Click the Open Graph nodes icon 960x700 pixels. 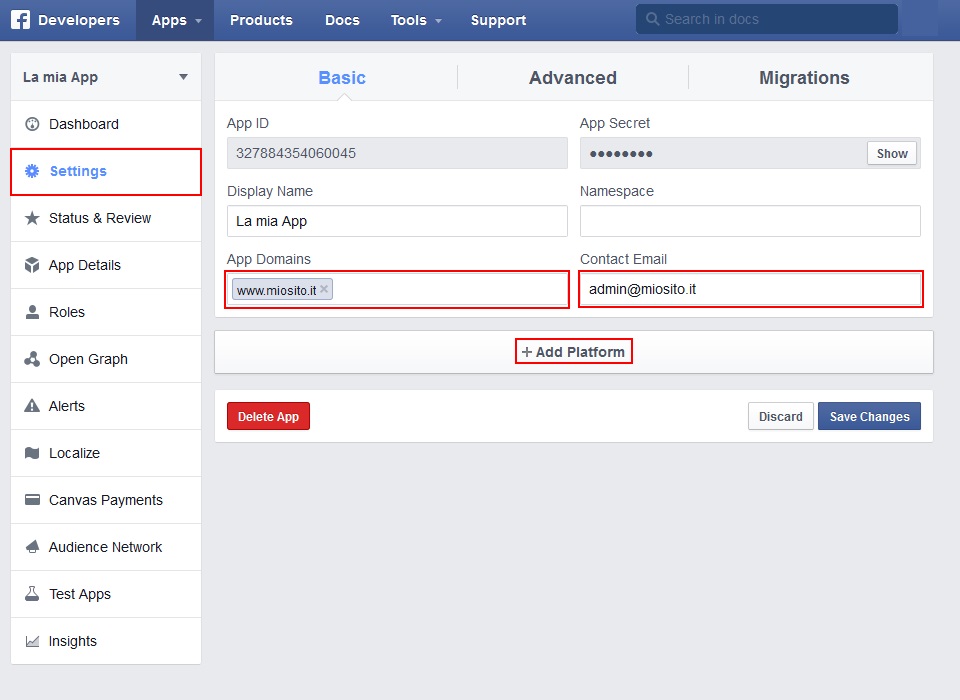point(32,359)
